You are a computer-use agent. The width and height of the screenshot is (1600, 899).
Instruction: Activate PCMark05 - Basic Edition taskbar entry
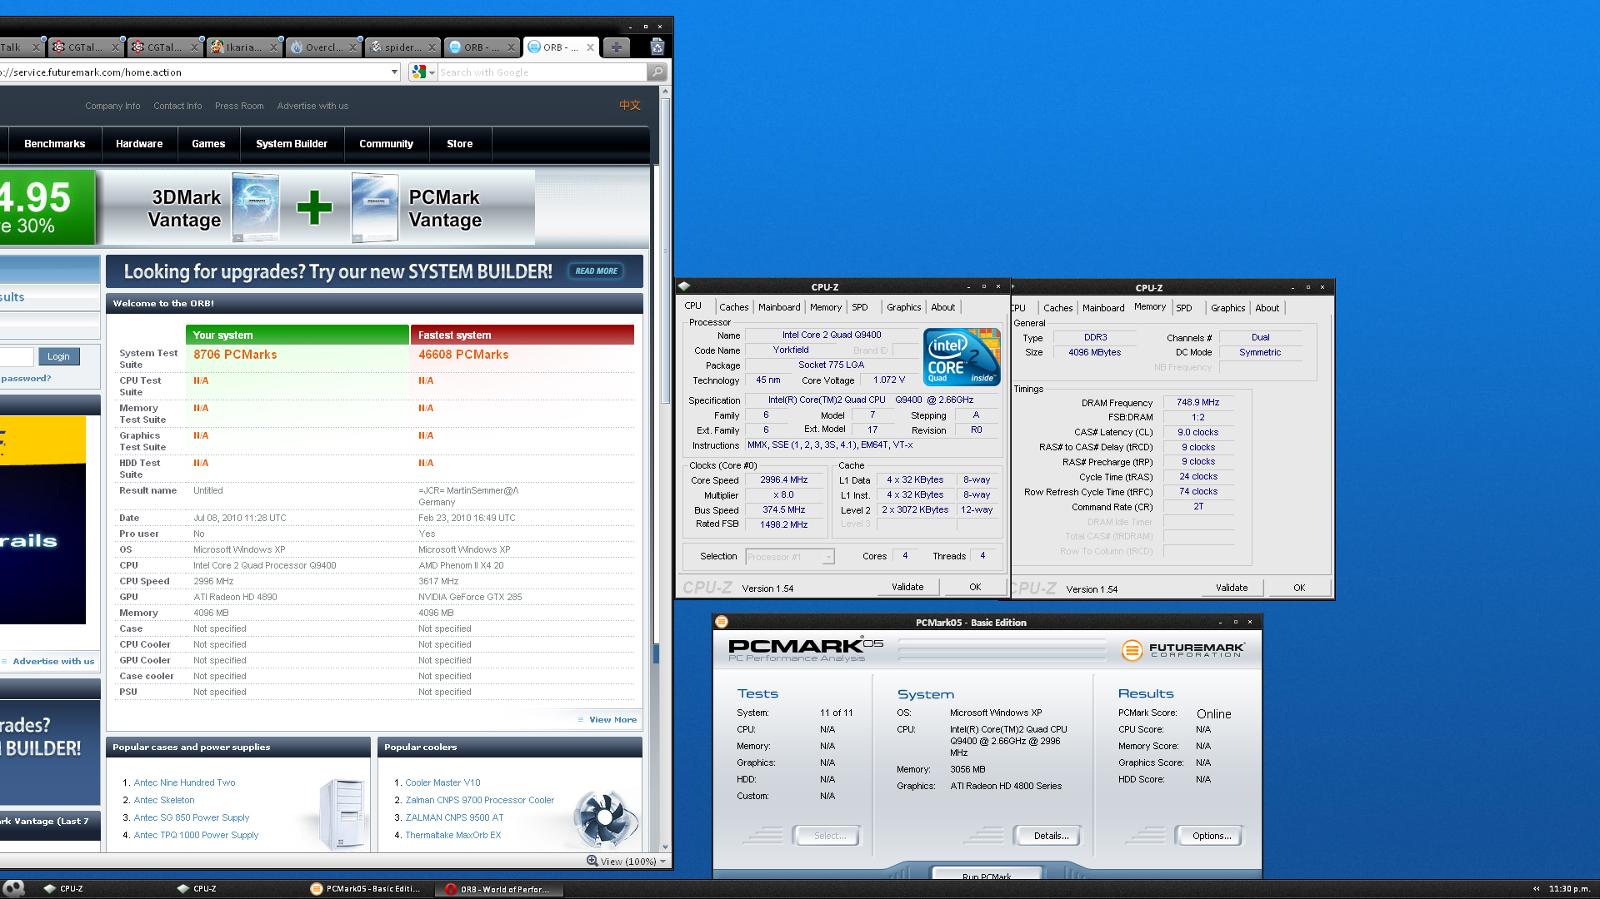tap(366, 888)
